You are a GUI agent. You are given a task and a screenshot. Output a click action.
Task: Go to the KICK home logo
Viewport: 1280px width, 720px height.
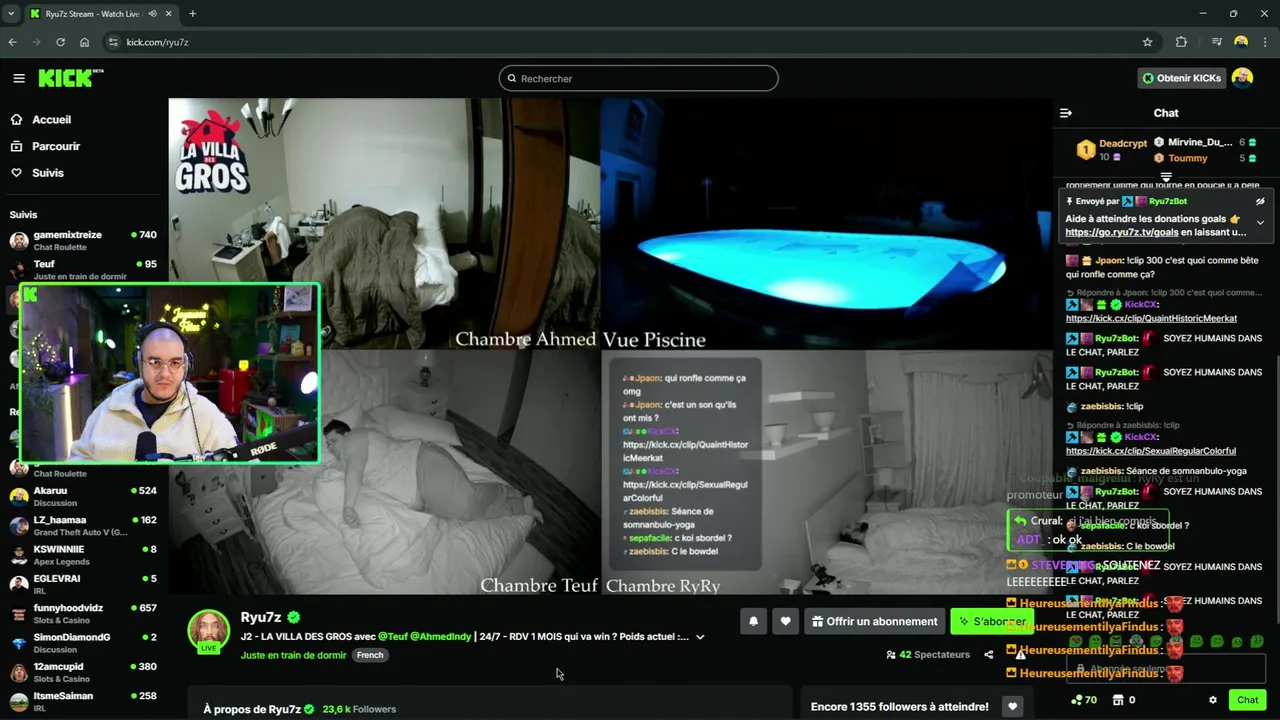(70, 78)
